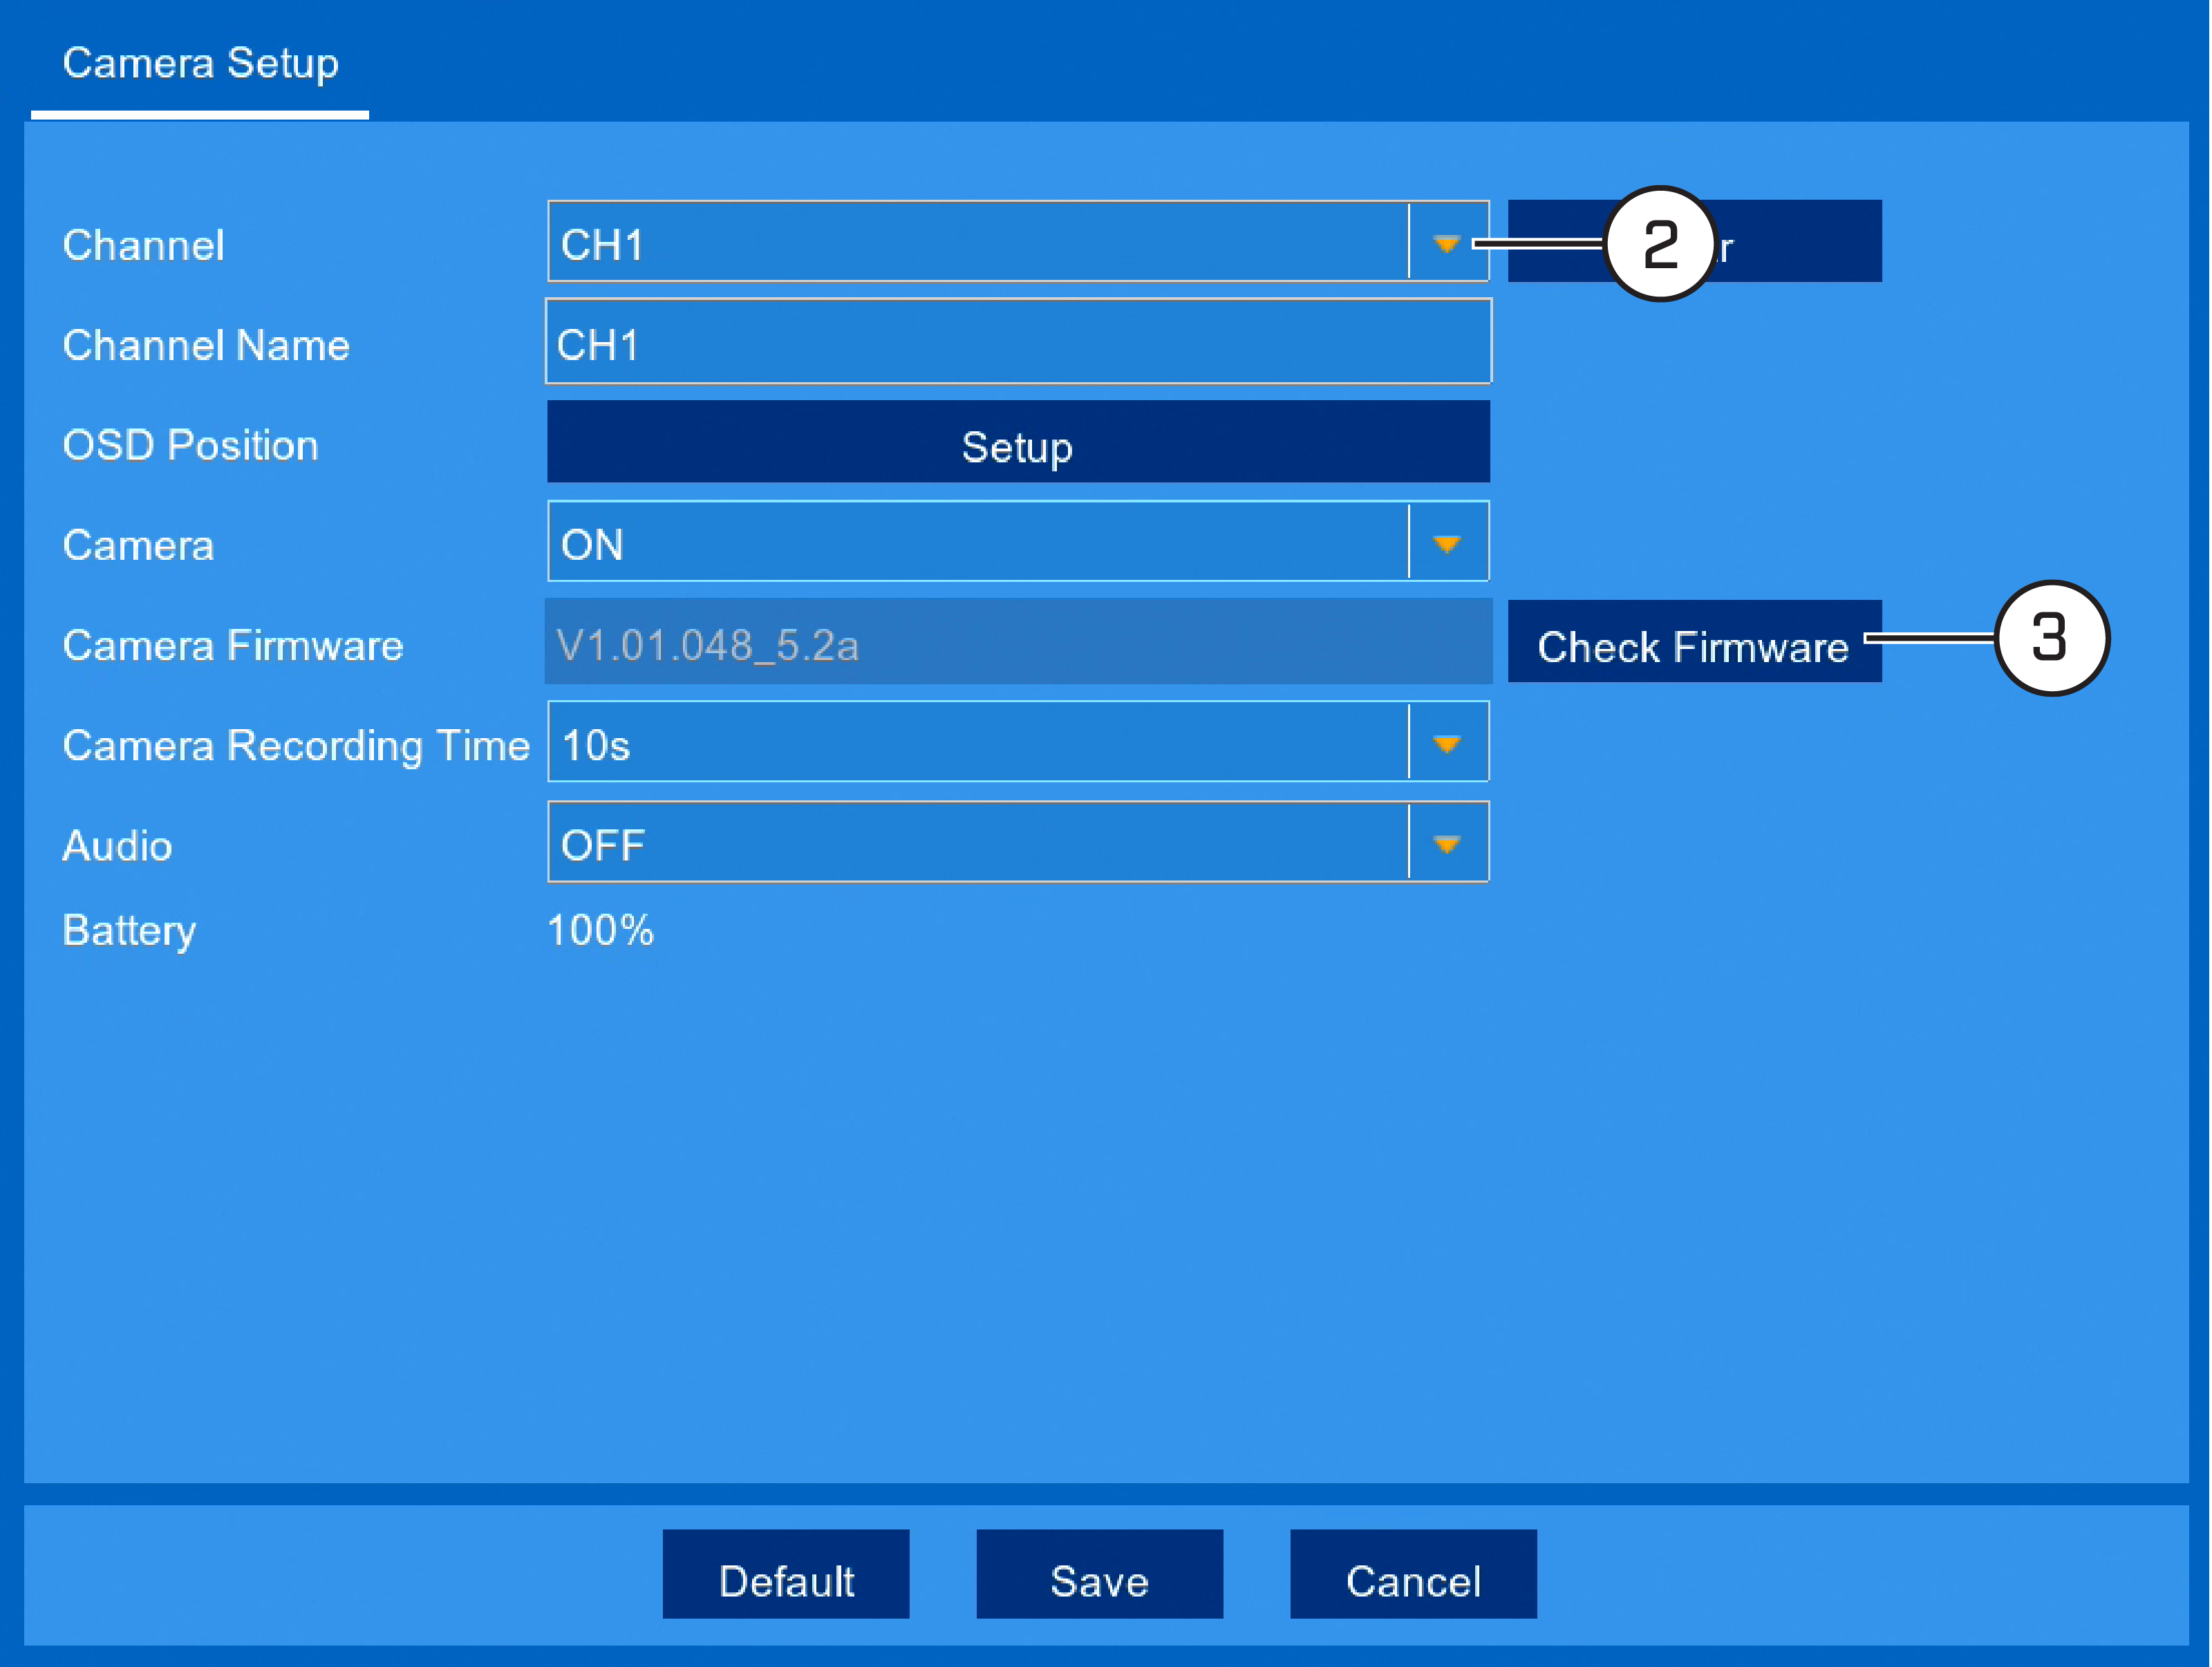Click the Default button
This screenshot has width=2212, height=1667.
tap(786, 1574)
